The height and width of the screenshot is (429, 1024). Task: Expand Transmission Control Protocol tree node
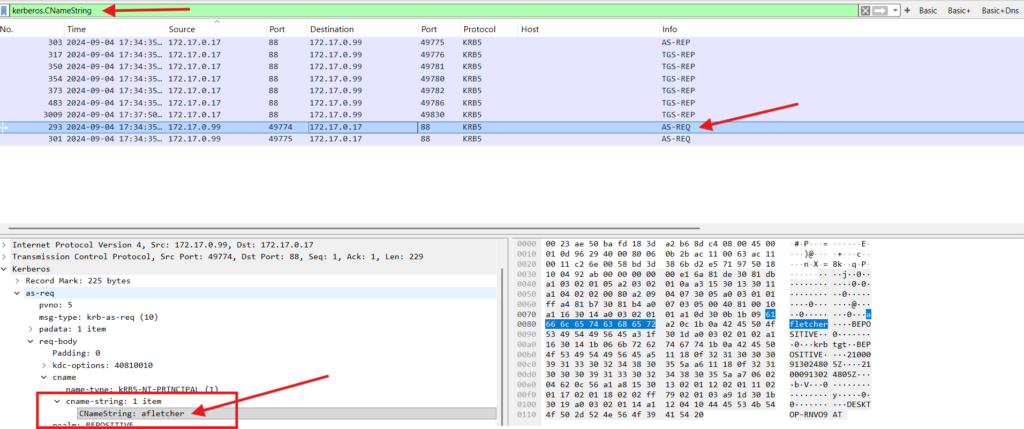[5, 256]
